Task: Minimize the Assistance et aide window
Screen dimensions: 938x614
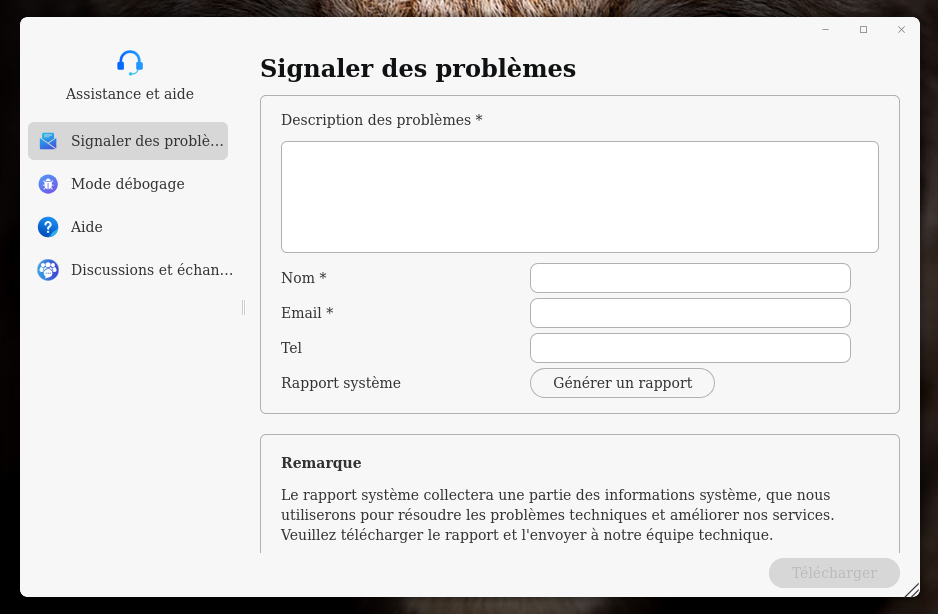Action: pyautogui.click(x=825, y=30)
